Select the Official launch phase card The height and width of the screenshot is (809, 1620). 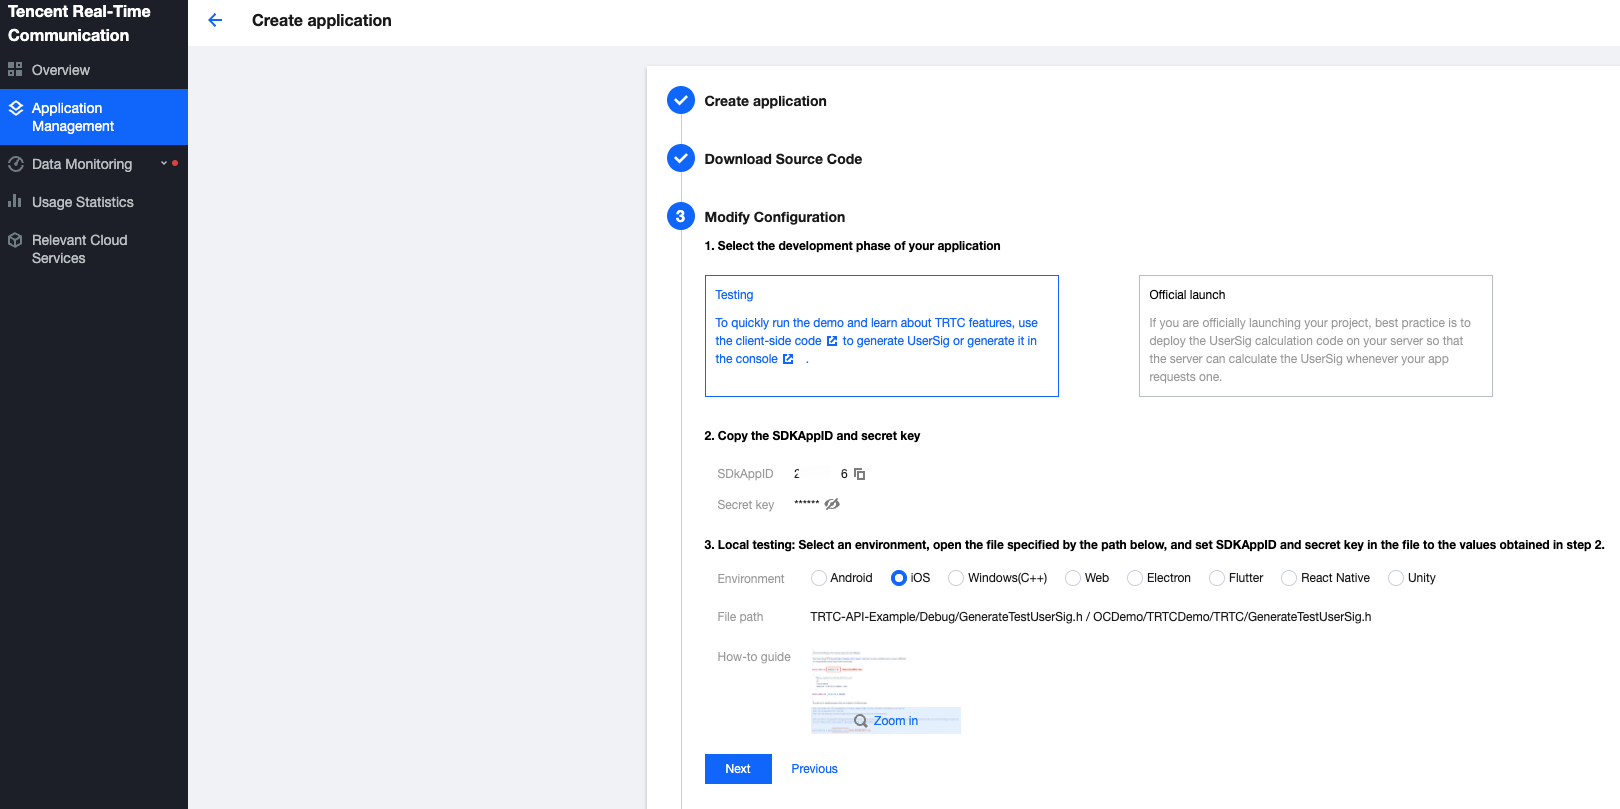1316,336
